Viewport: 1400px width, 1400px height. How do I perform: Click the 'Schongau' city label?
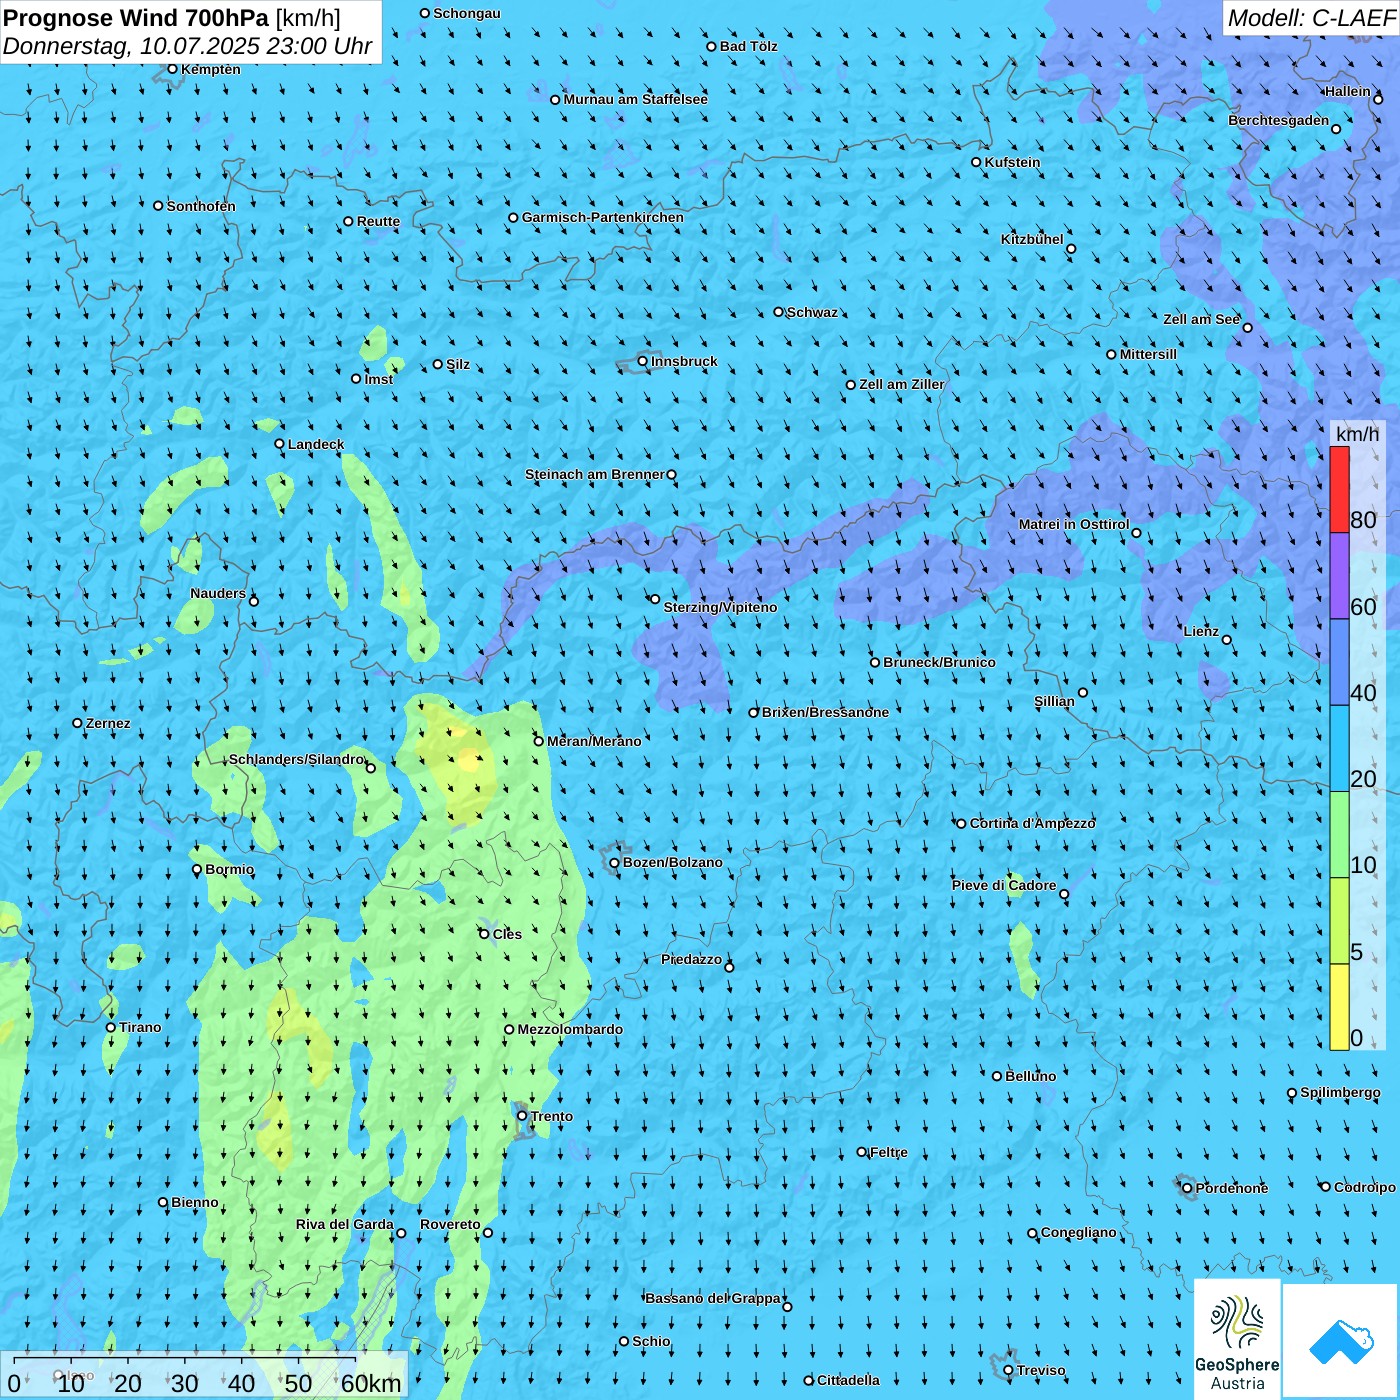(466, 13)
